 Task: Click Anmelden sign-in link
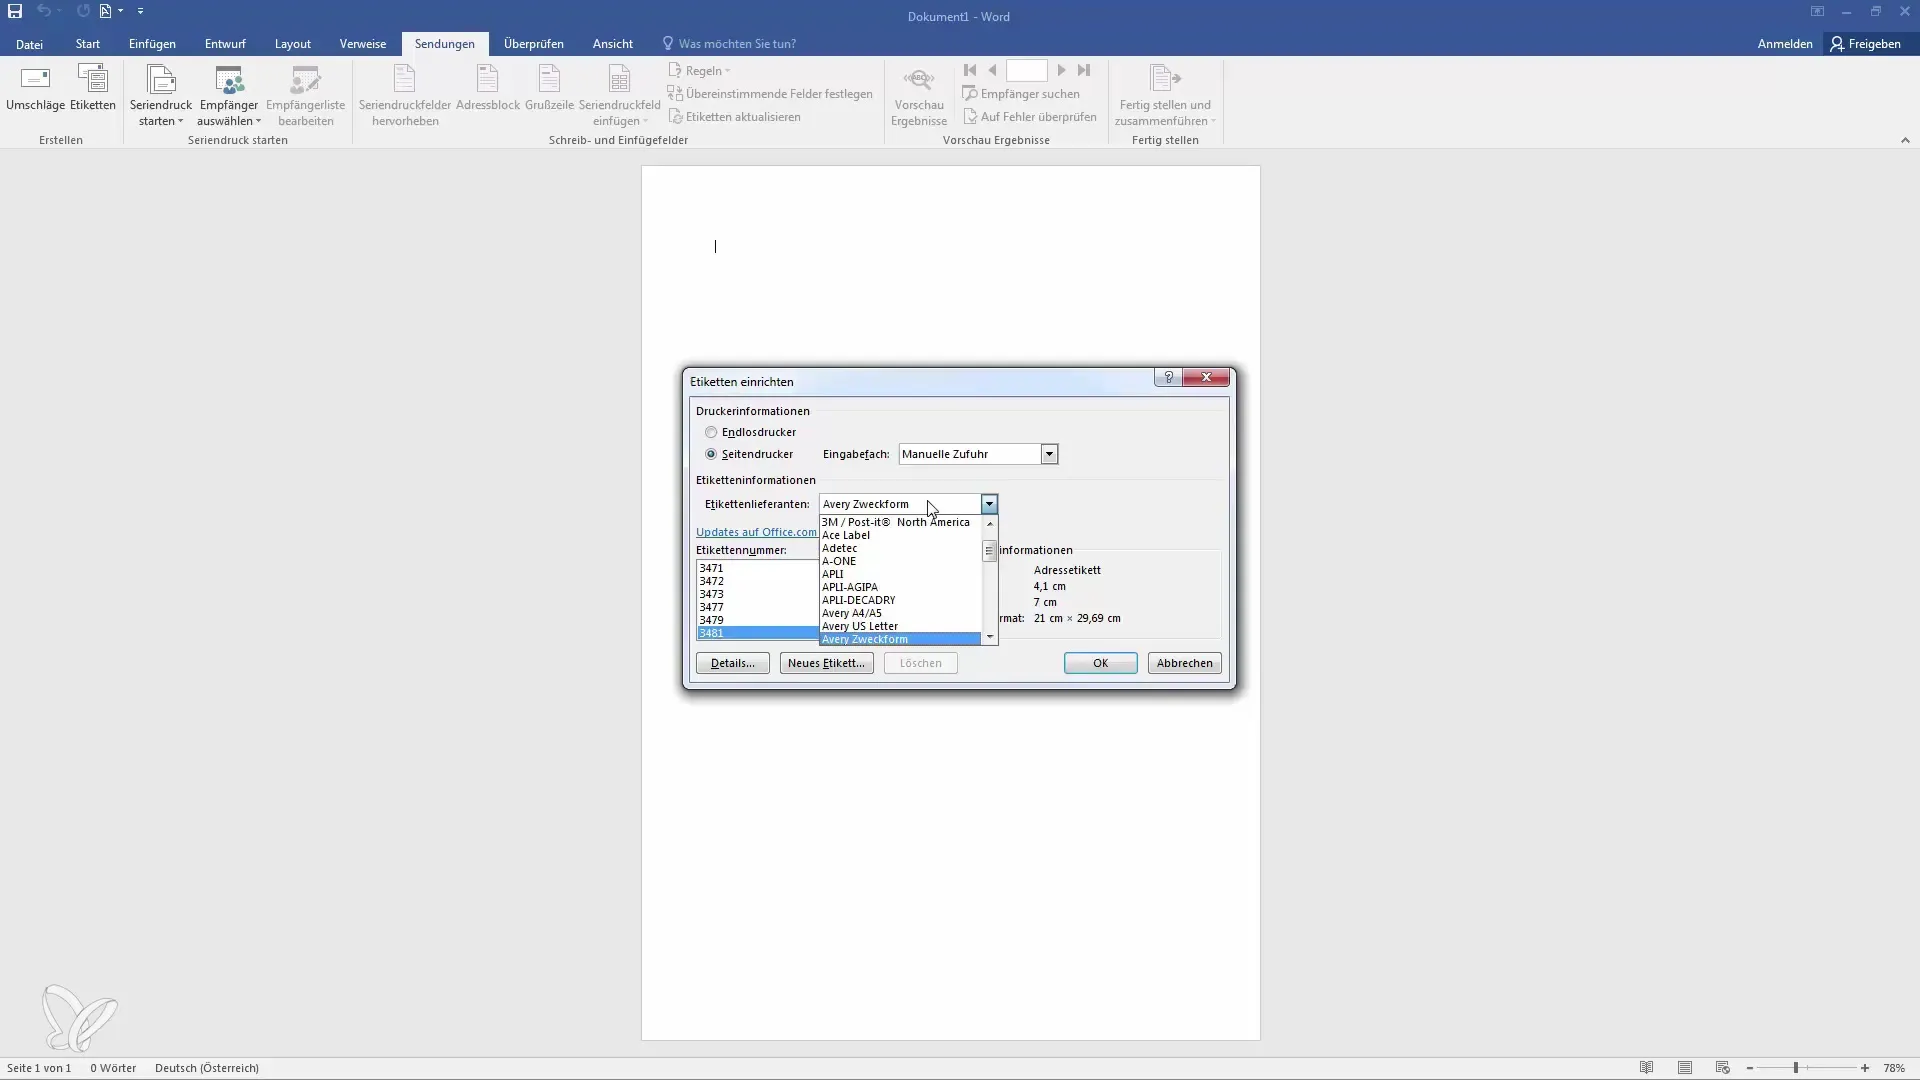[x=1785, y=44]
